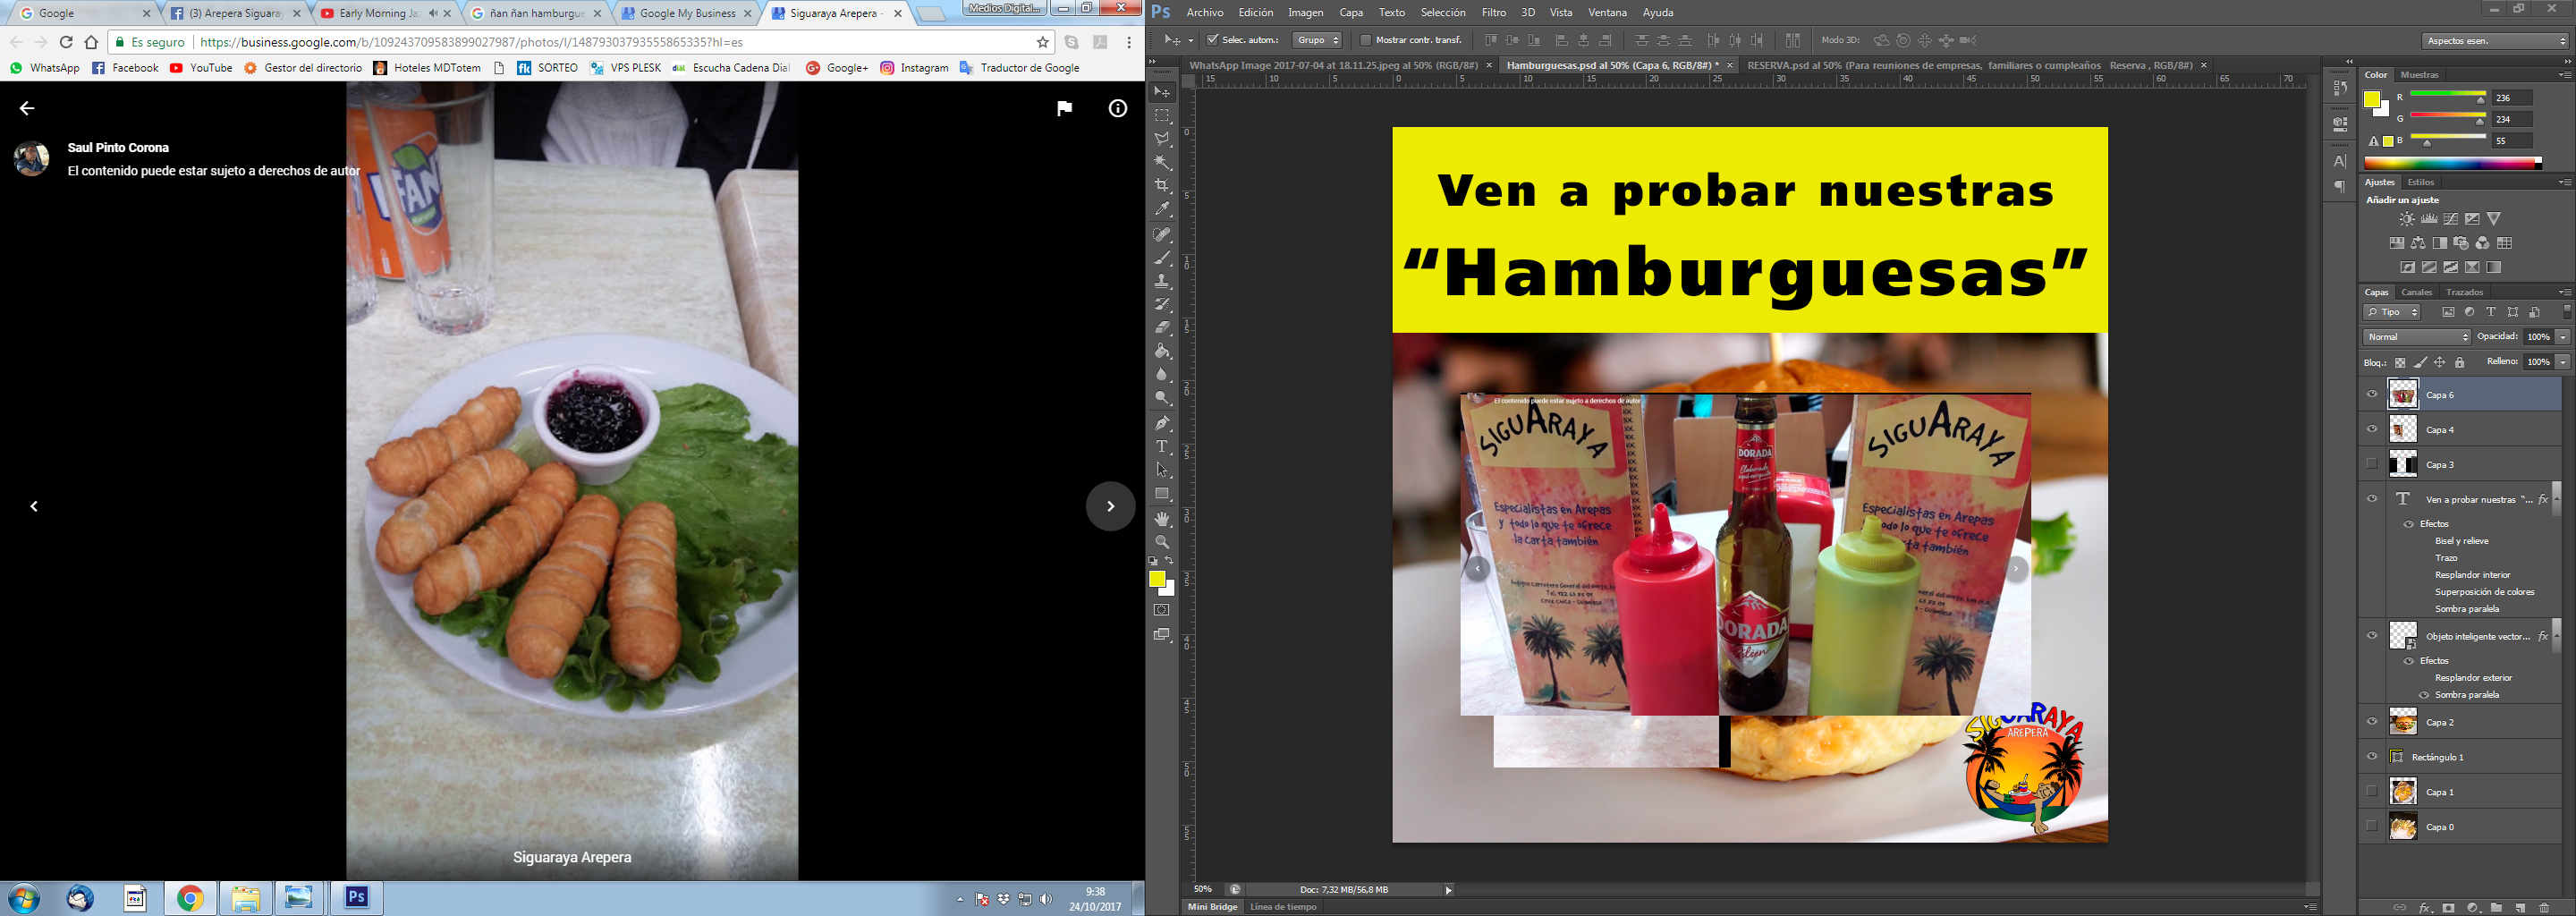This screenshot has height=916, width=2576.
Task: Go to the next photo arrow
Action: (1110, 507)
